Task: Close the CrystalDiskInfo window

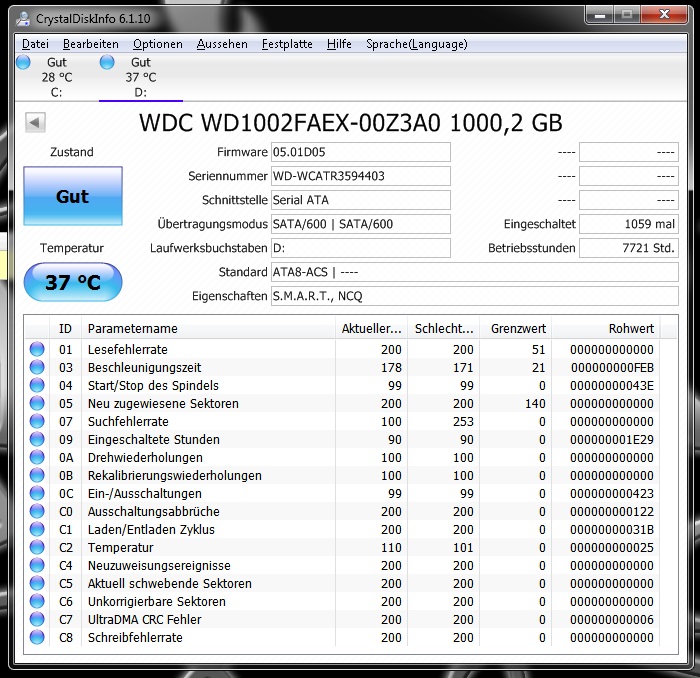Action: [664, 15]
